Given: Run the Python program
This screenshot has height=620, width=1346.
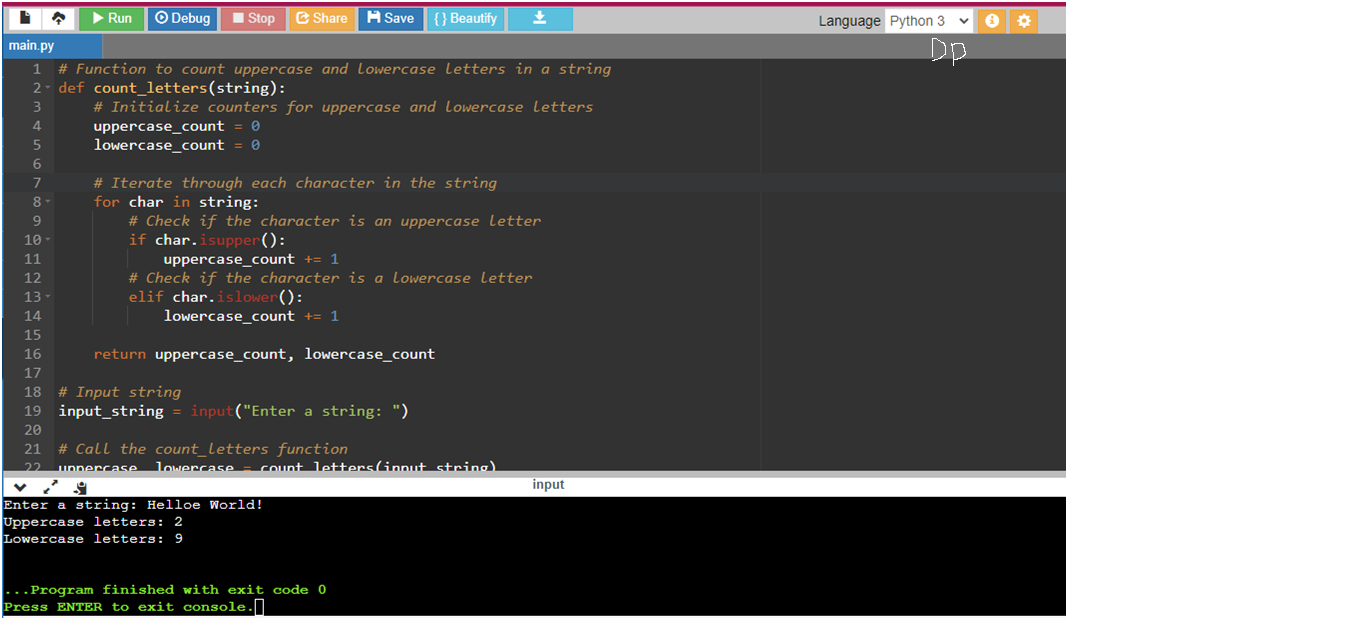Looking at the screenshot, I should [111, 18].
